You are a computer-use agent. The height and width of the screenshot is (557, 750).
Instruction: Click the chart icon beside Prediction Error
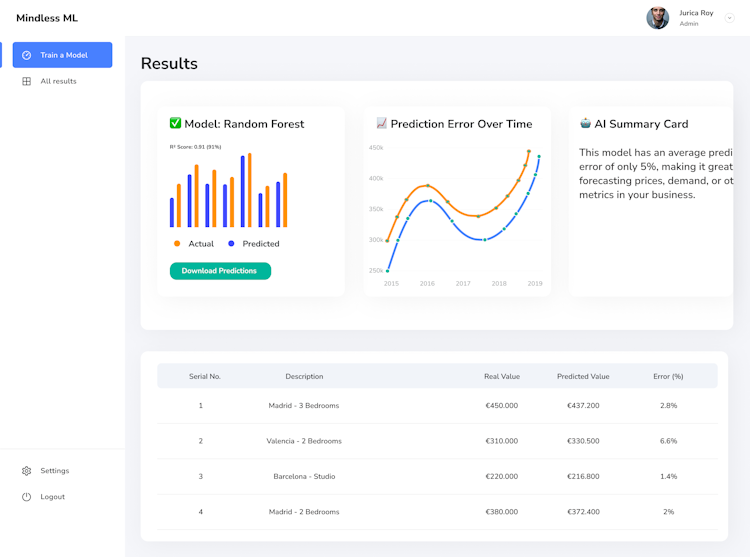[x=381, y=123]
